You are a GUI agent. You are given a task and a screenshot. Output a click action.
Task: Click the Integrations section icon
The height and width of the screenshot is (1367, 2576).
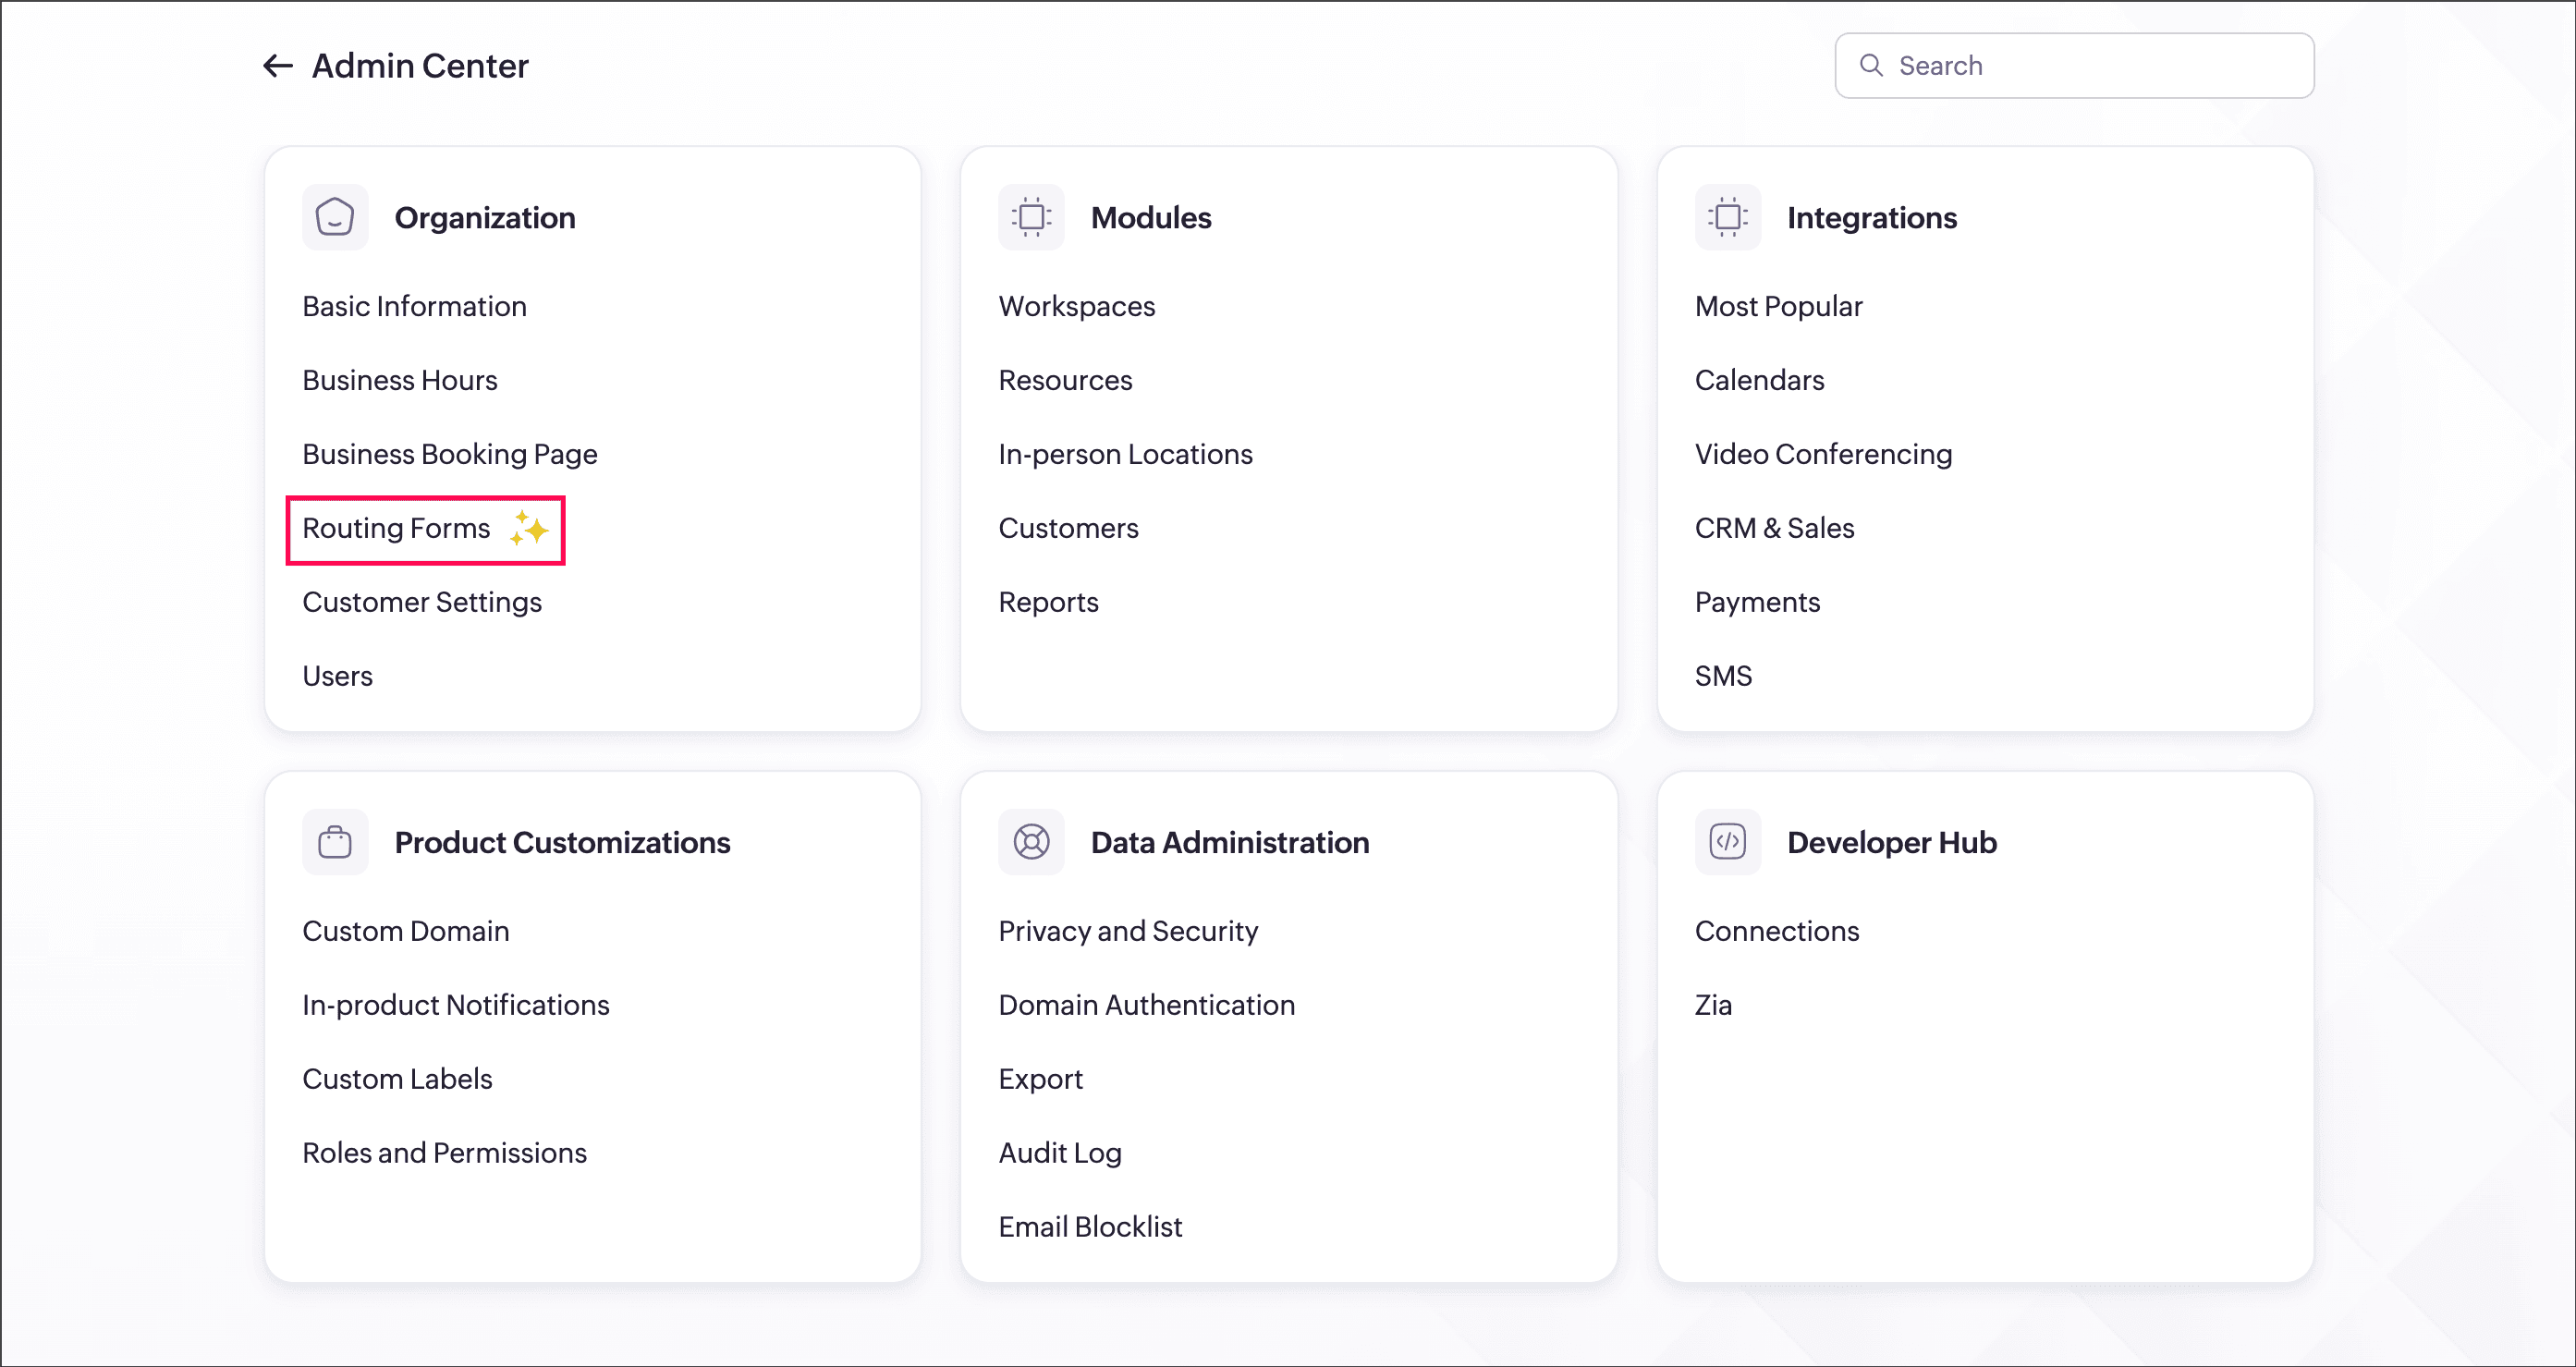tap(1727, 217)
